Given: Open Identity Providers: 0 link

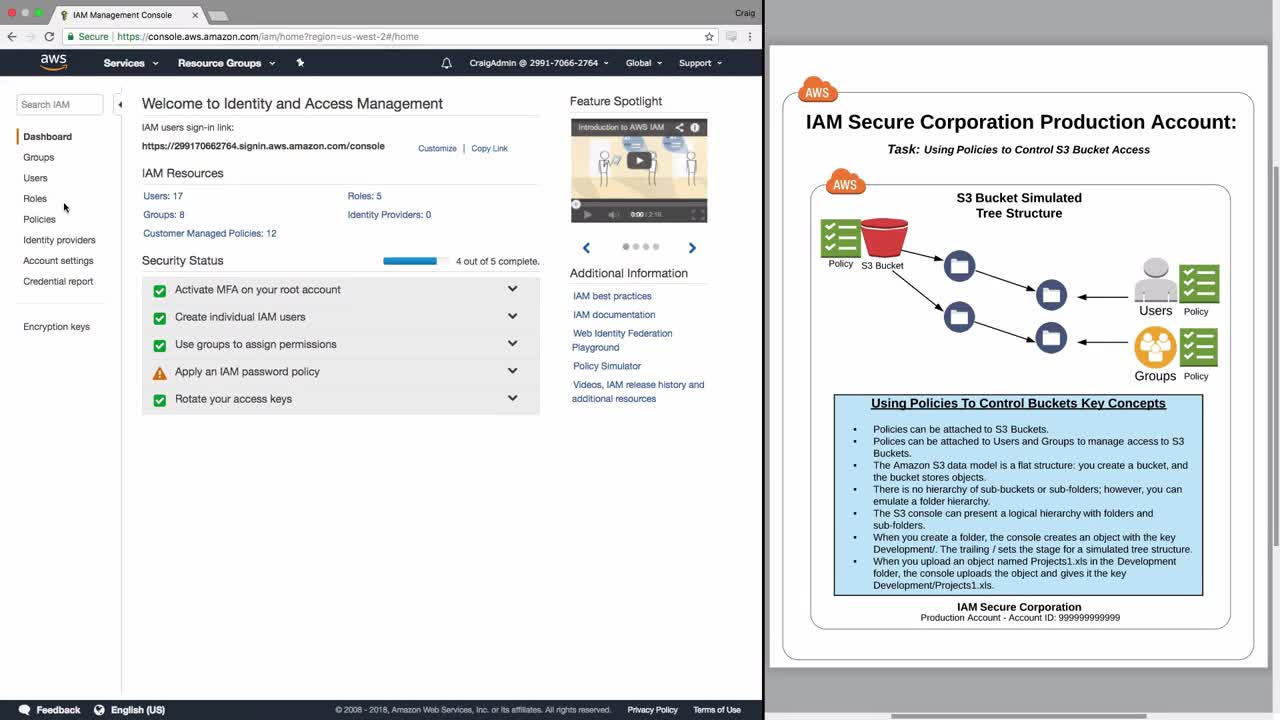Looking at the screenshot, I should point(389,215).
